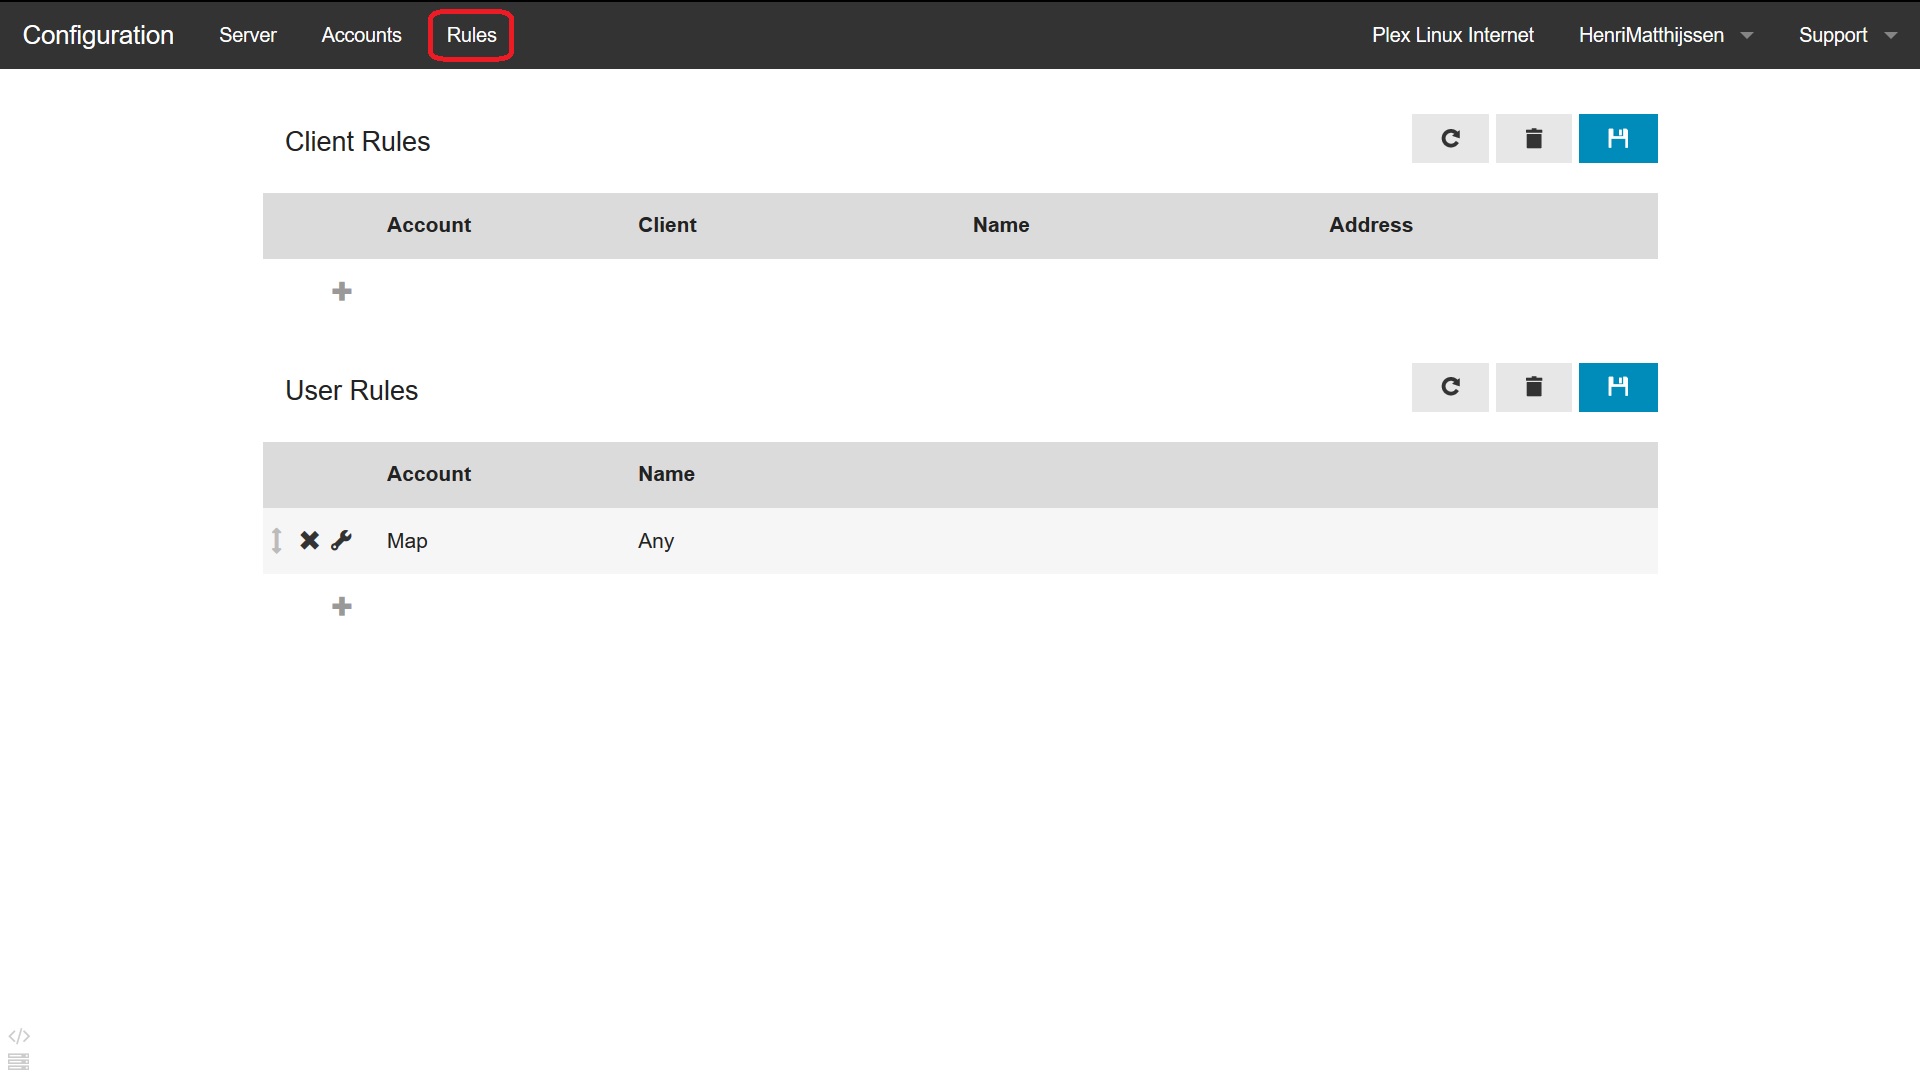
Task: Click the Plex Linux Internet link
Action: point(1452,35)
